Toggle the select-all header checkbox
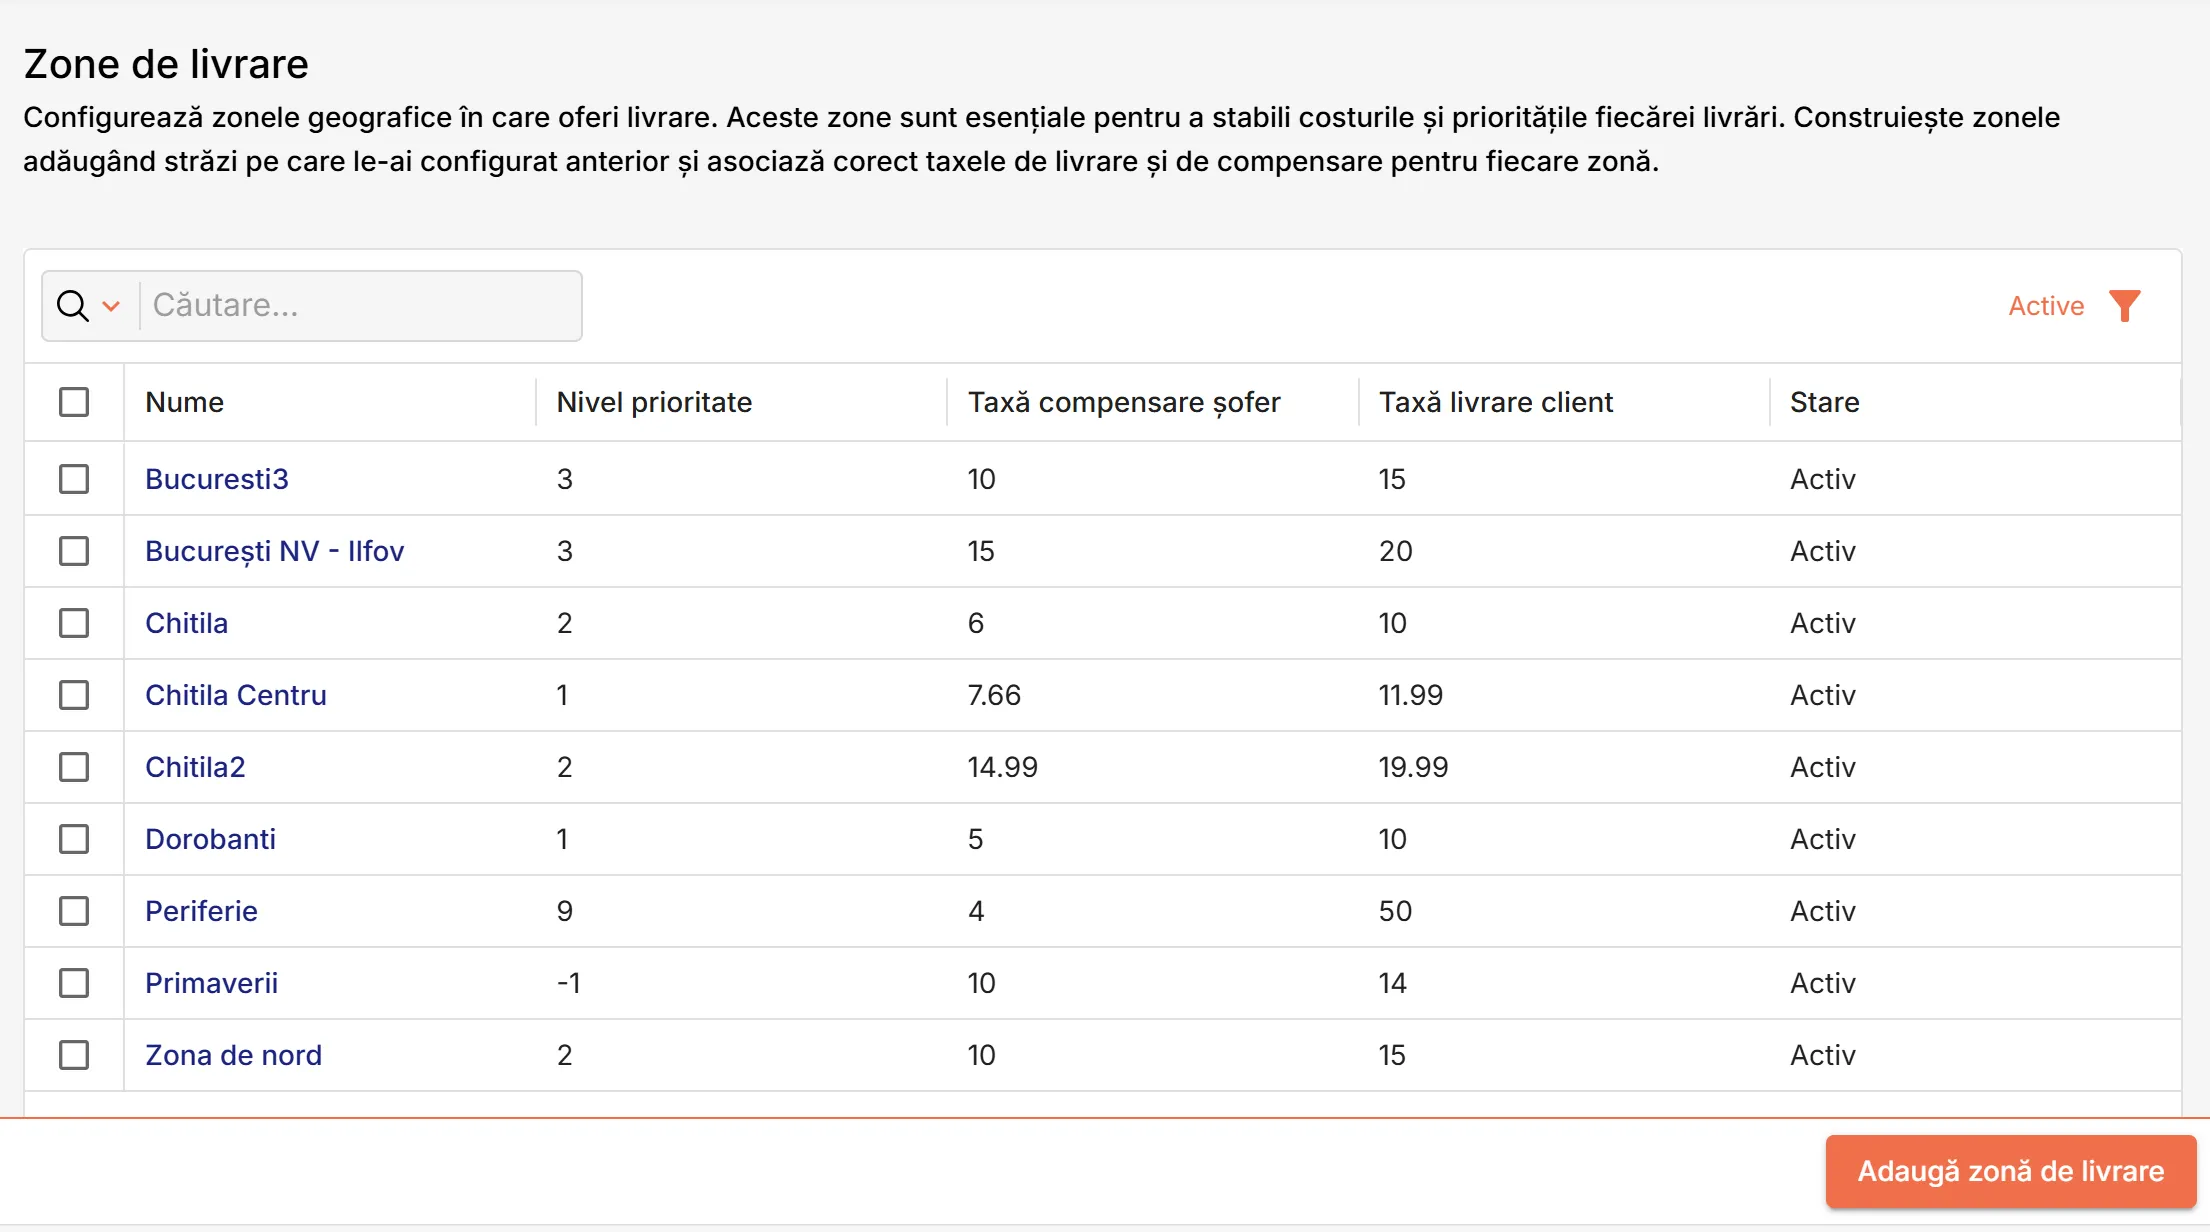 [x=74, y=402]
